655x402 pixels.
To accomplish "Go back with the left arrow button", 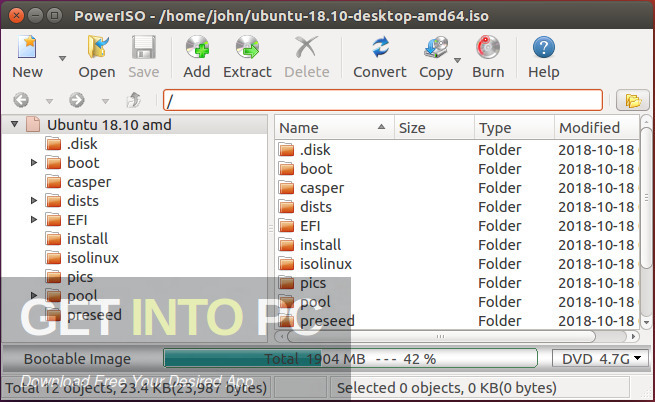I will click(21, 100).
